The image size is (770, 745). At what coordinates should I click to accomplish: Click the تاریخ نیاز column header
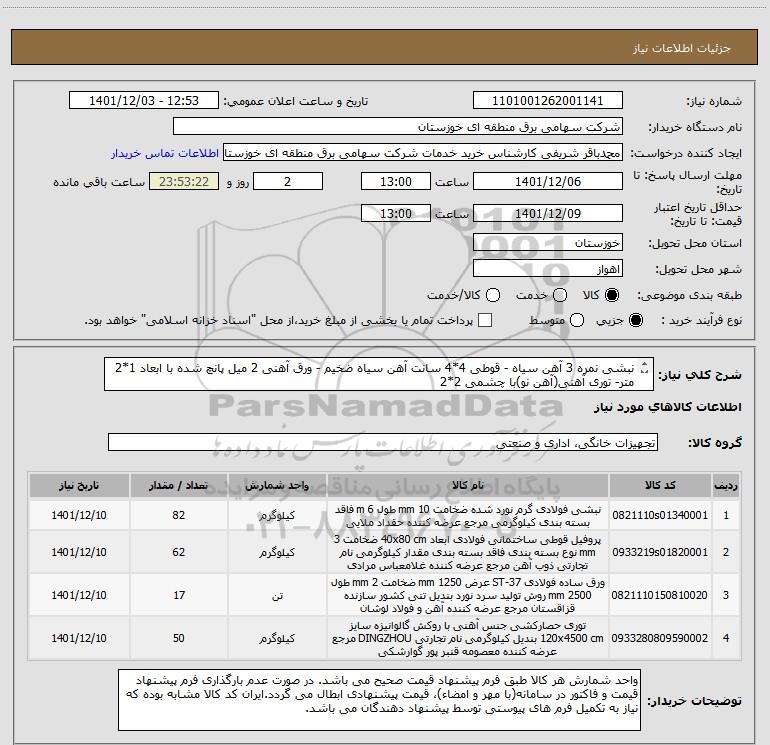click(x=79, y=486)
